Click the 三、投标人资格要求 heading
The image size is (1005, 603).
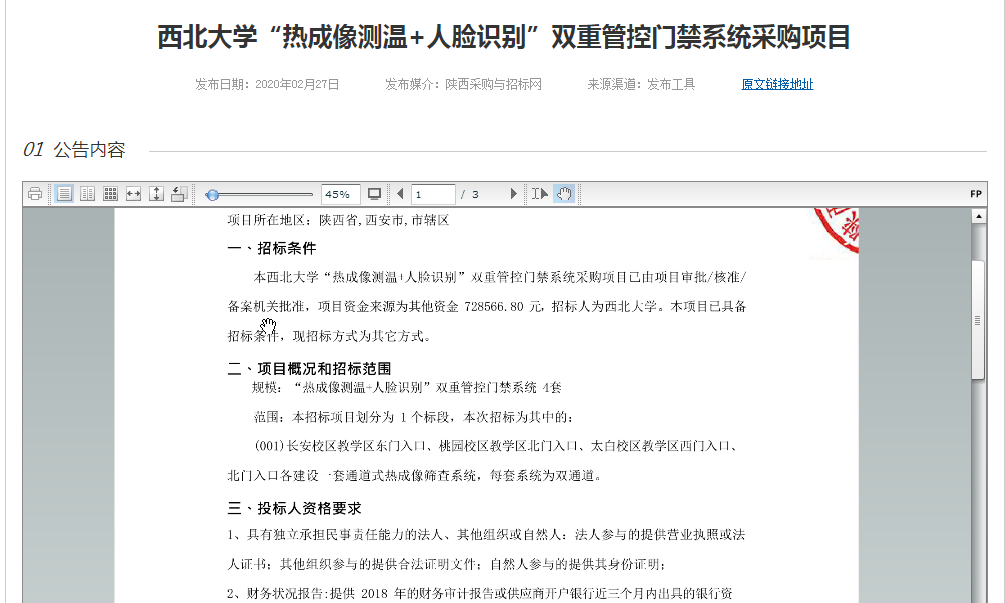[x=294, y=508]
